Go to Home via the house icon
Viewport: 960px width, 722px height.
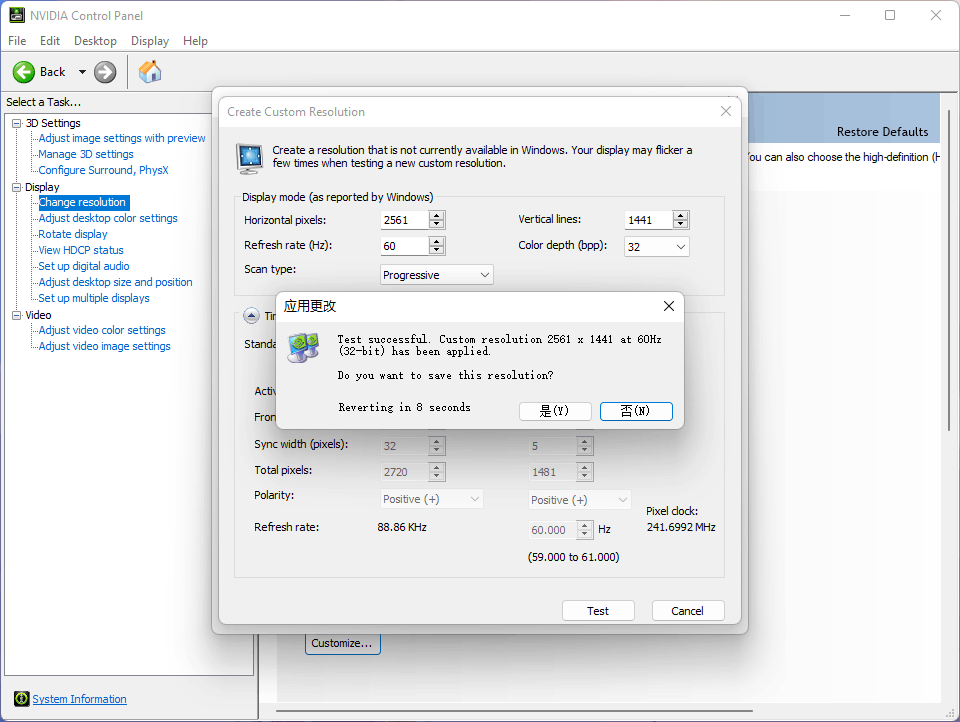click(x=150, y=72)
